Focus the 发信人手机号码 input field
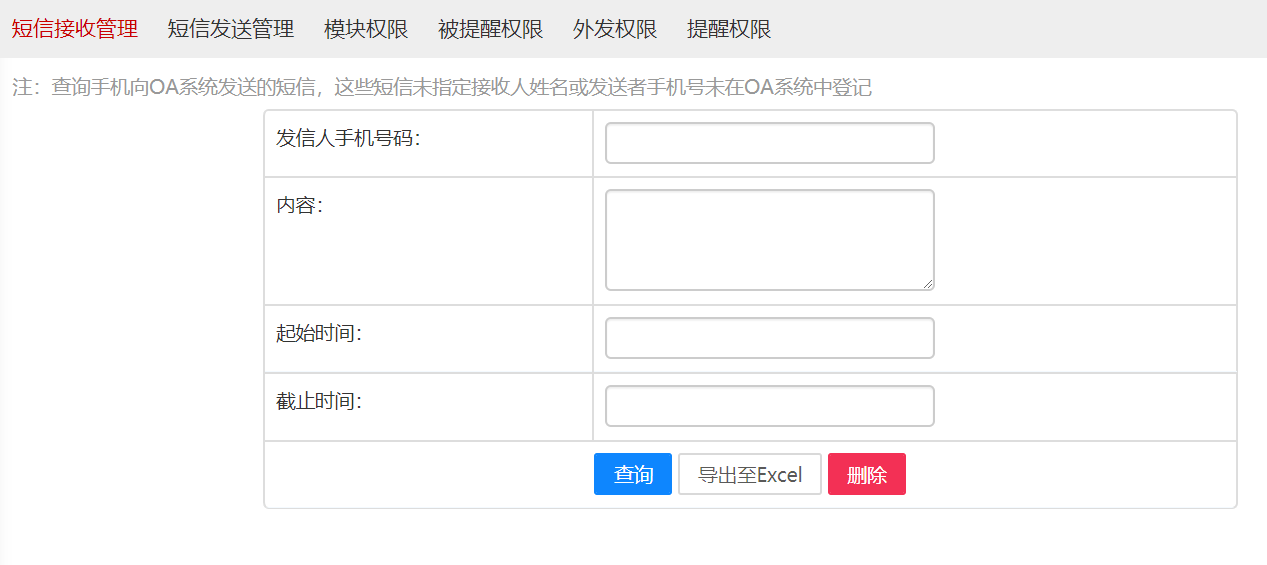The height and width of the screenshot is (565, 1267). coord(769,143)
